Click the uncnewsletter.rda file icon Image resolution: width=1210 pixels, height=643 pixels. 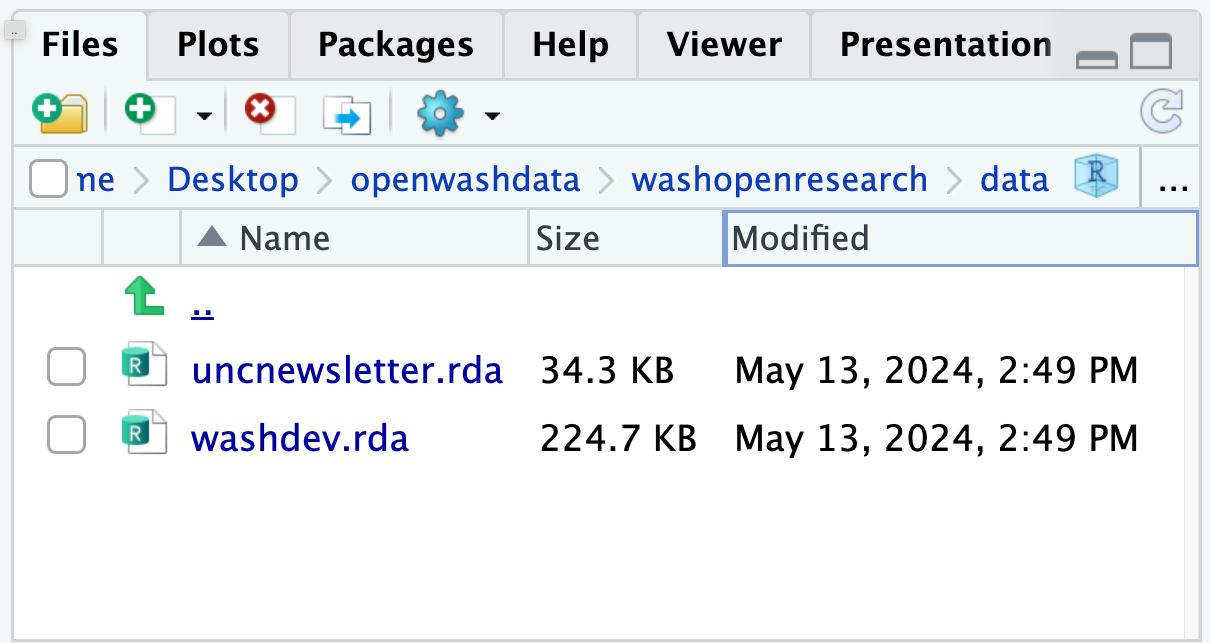coord(134,369)
